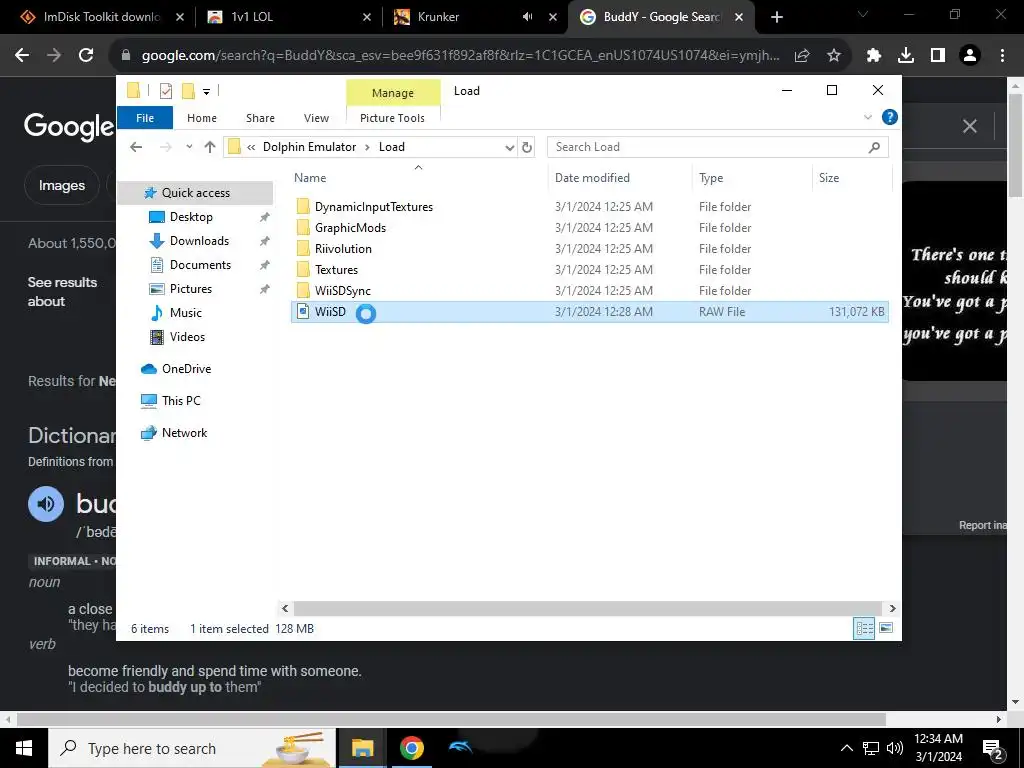Customize Quick Access Toolbar dropdown

click(206, 91)
